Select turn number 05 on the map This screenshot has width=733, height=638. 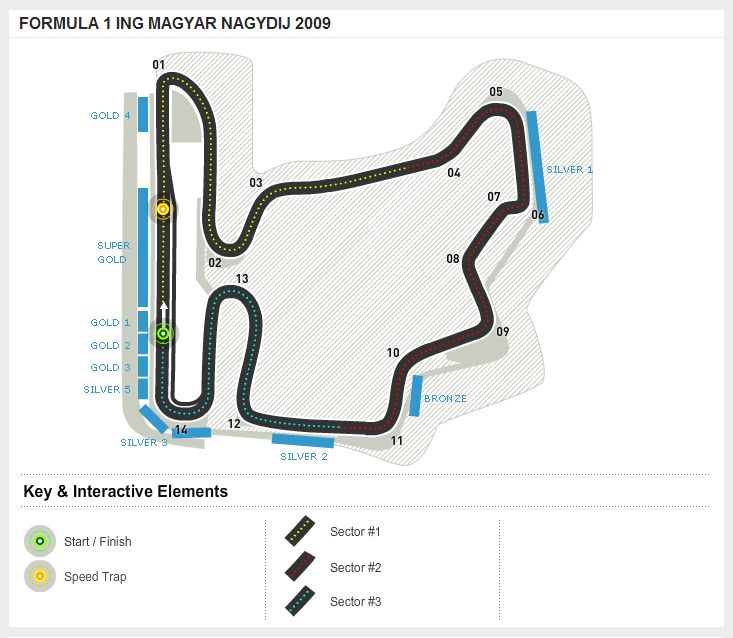496,92
